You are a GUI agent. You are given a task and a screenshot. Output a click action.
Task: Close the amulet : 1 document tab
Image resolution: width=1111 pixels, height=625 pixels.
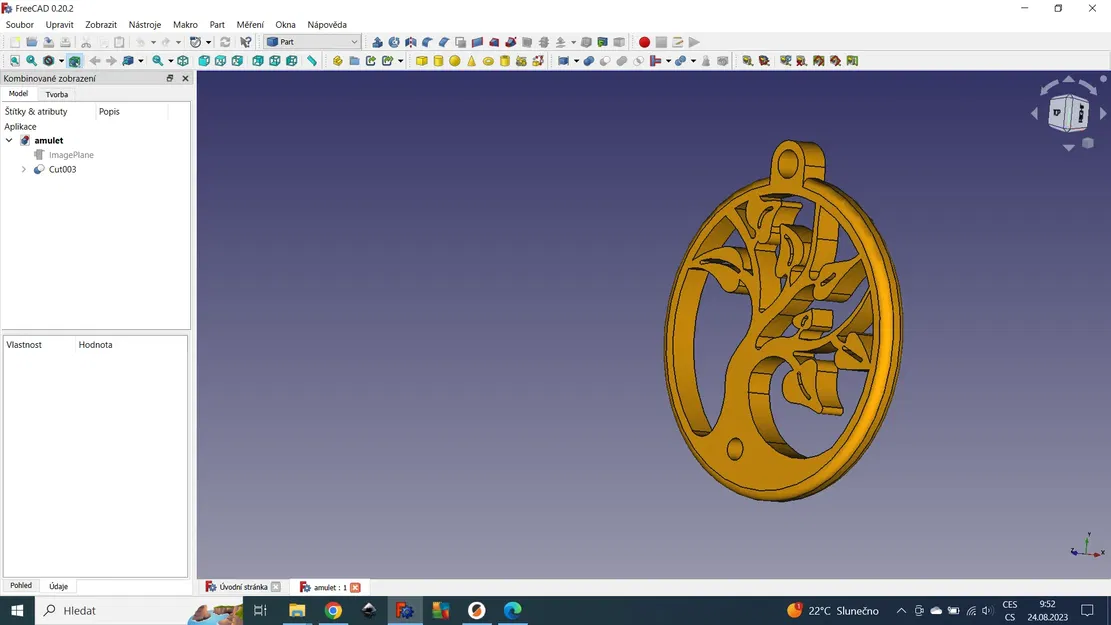[357, 587]
